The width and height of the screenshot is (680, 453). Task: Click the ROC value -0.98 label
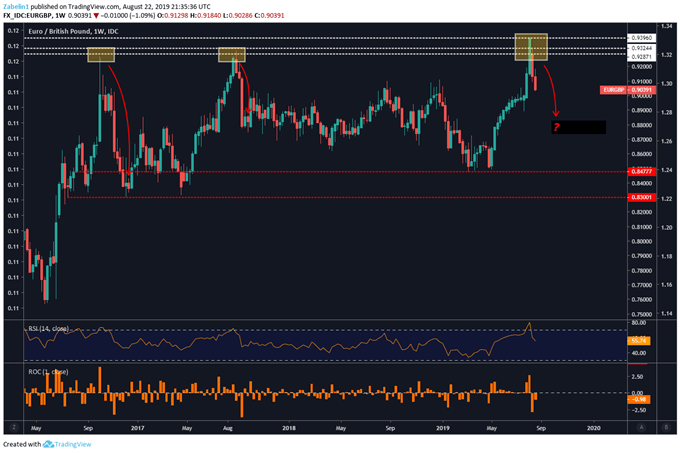(638, 399)
